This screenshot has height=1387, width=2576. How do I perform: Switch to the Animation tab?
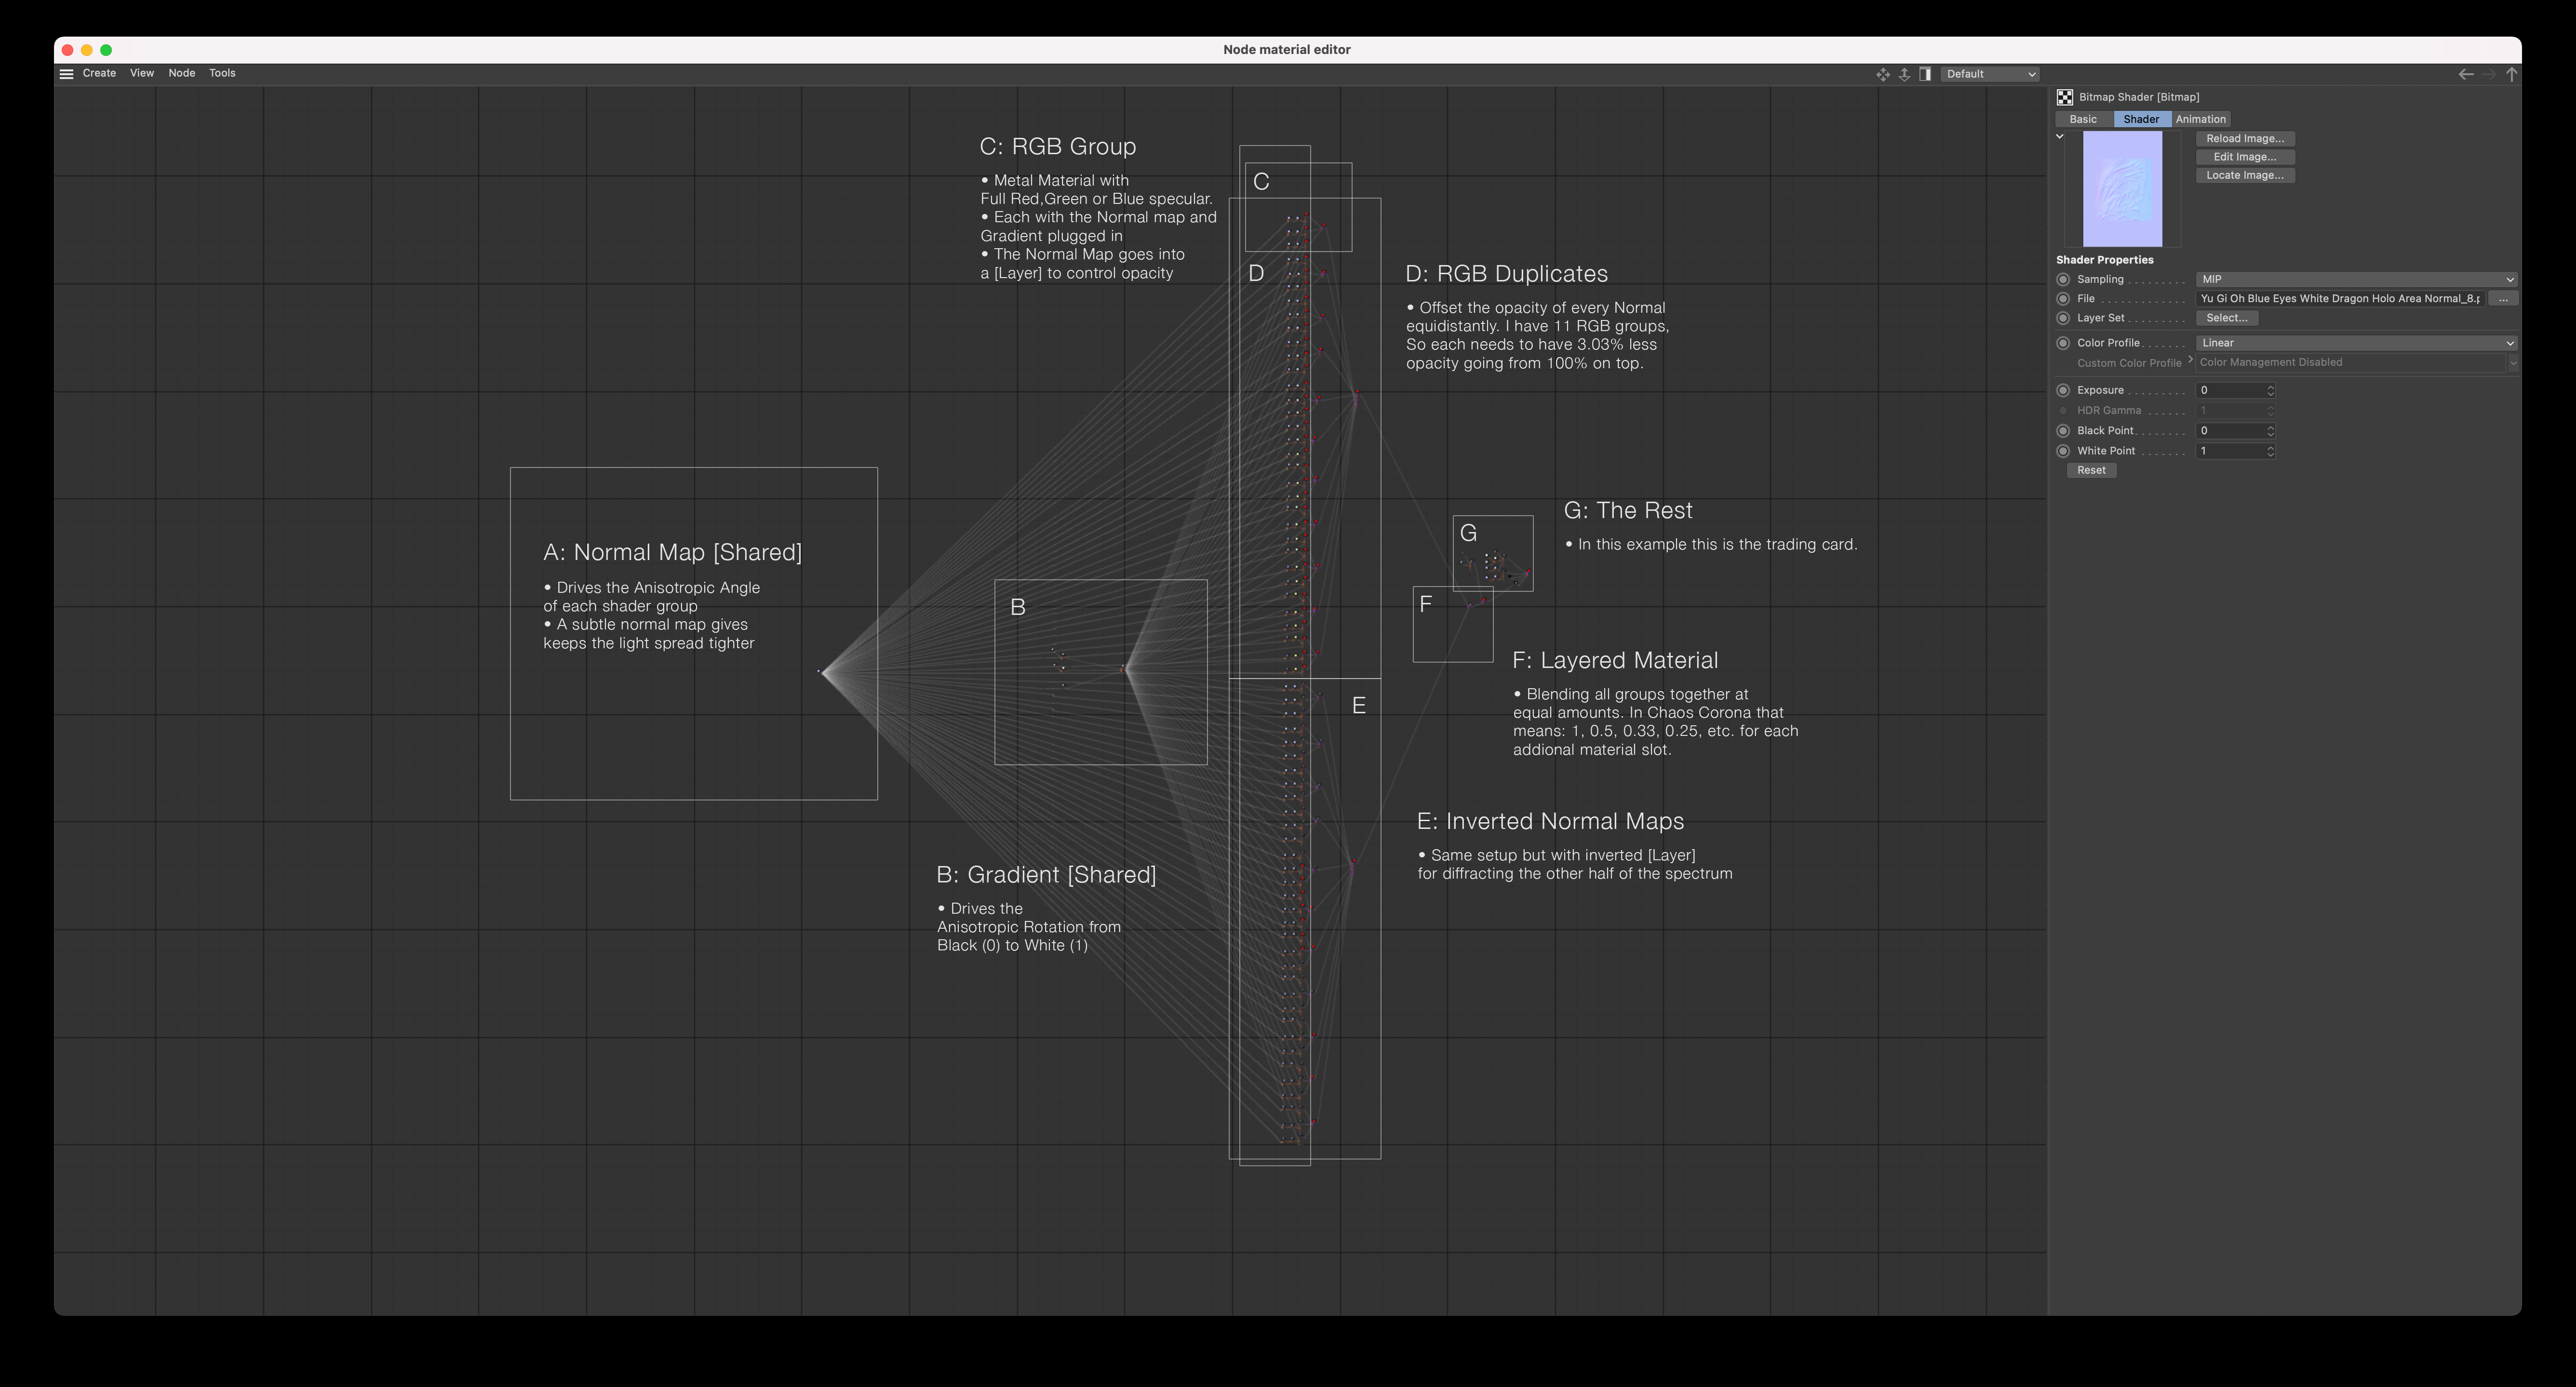2201,119
